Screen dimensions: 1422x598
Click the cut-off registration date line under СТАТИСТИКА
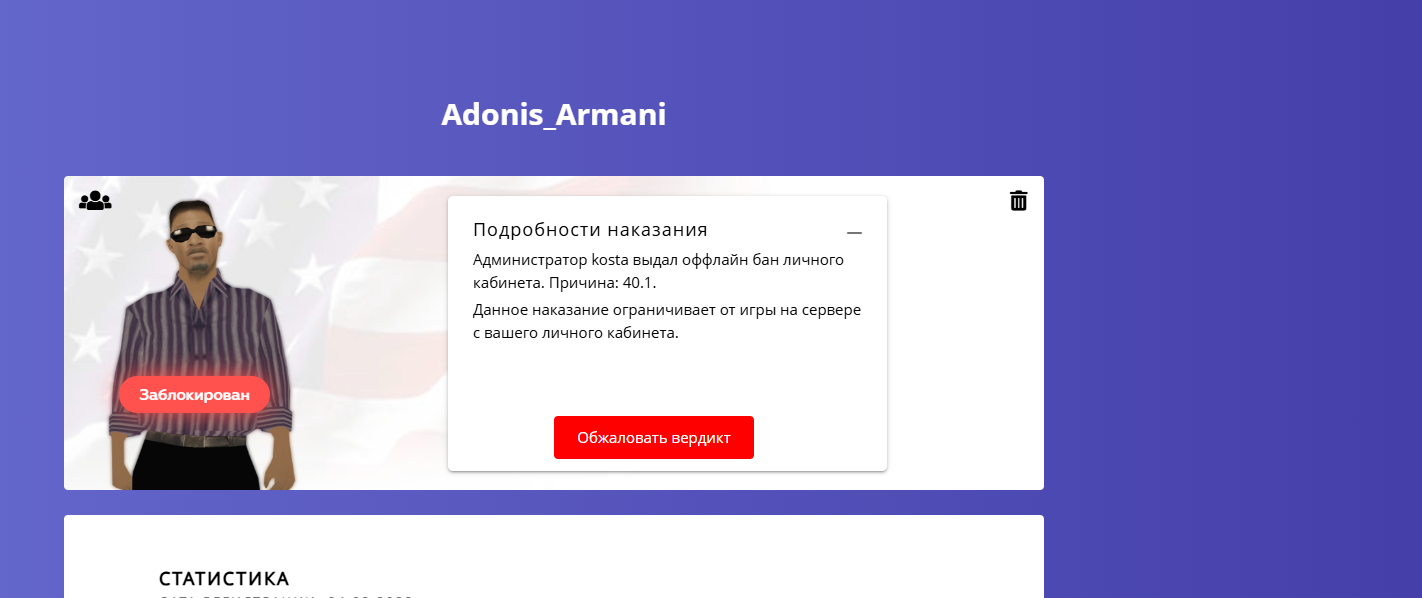285,596
